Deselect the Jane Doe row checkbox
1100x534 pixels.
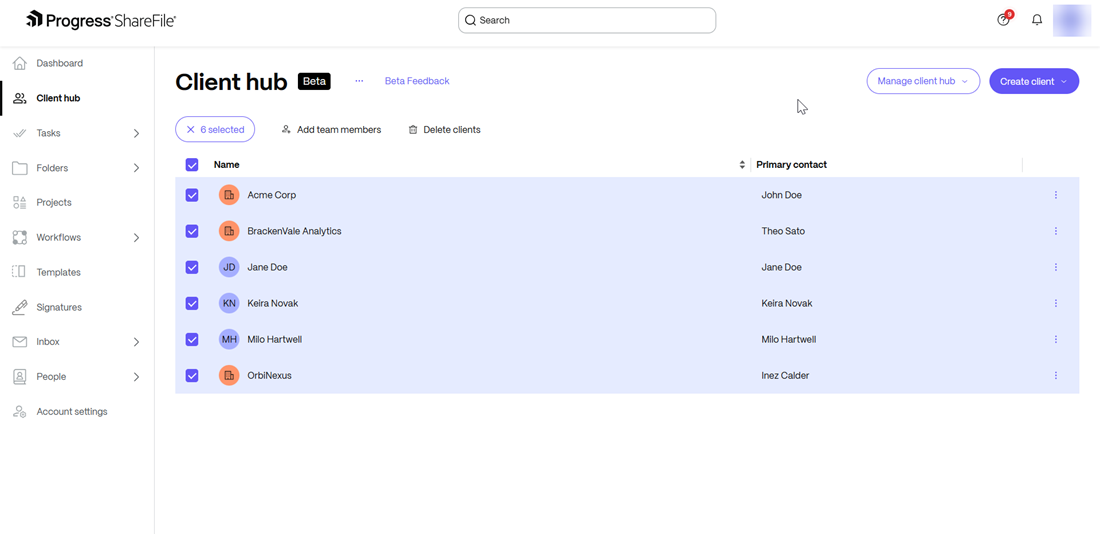pos(192,267)
